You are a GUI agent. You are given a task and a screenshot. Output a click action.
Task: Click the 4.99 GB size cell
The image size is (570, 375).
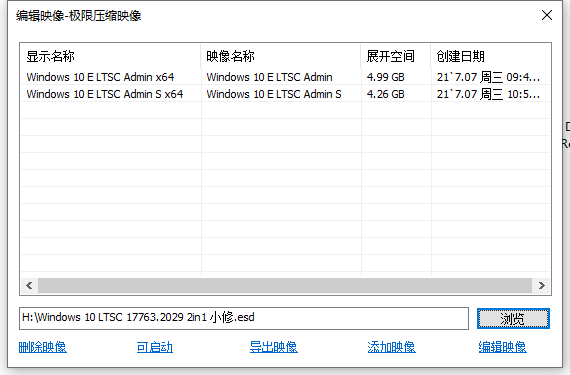(x=385, y=77)
